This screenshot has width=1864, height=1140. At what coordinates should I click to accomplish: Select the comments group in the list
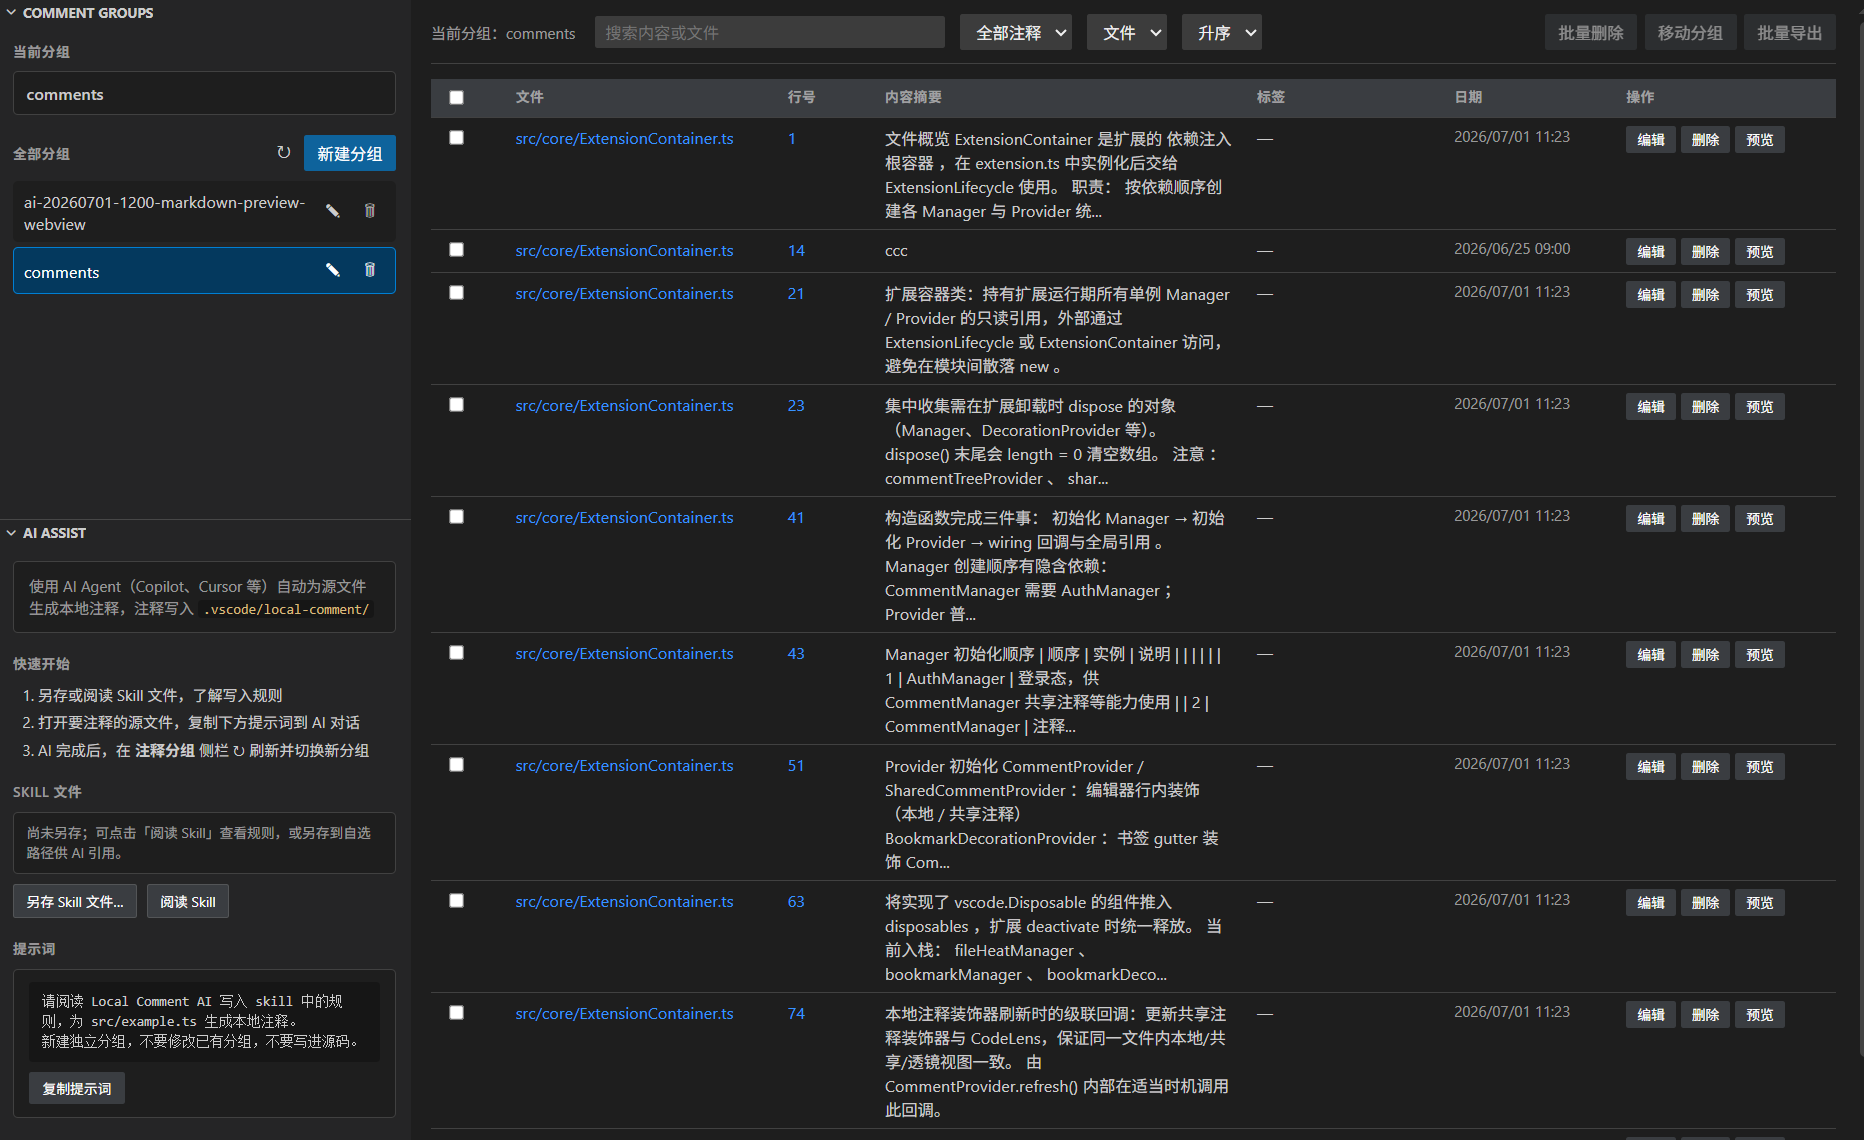[204, 270]
